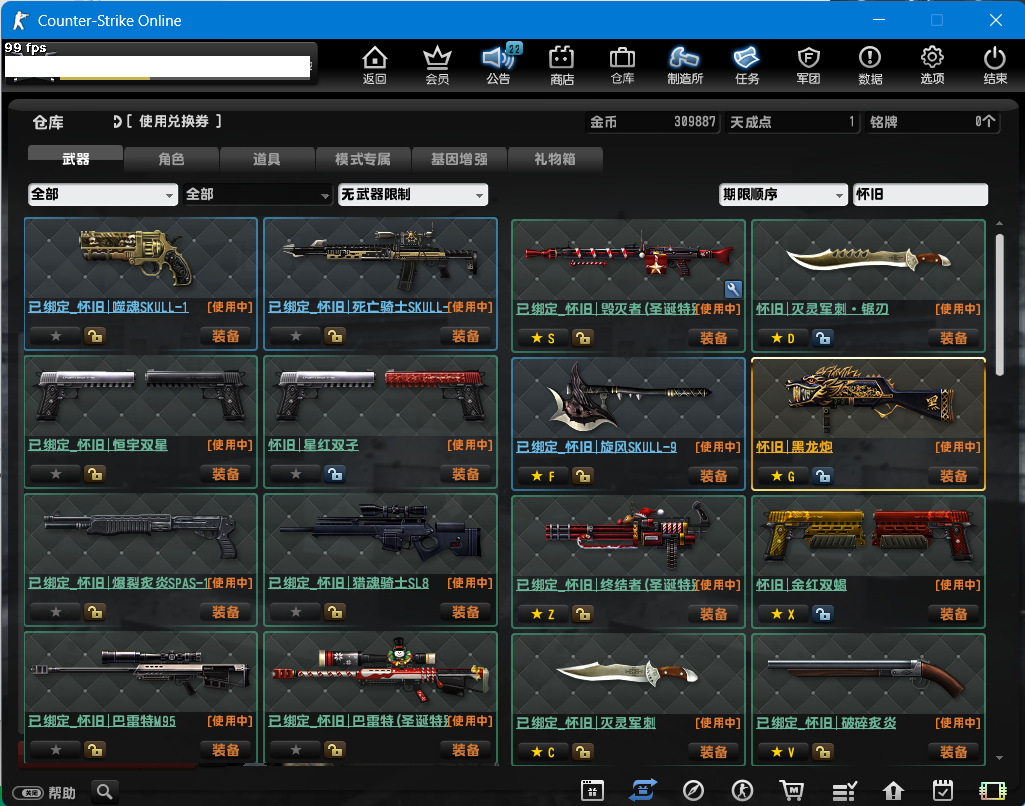The image size is (1025, 806).
Task: Open the gift calendar icon in bottom bar
Action: coord(592,790)
